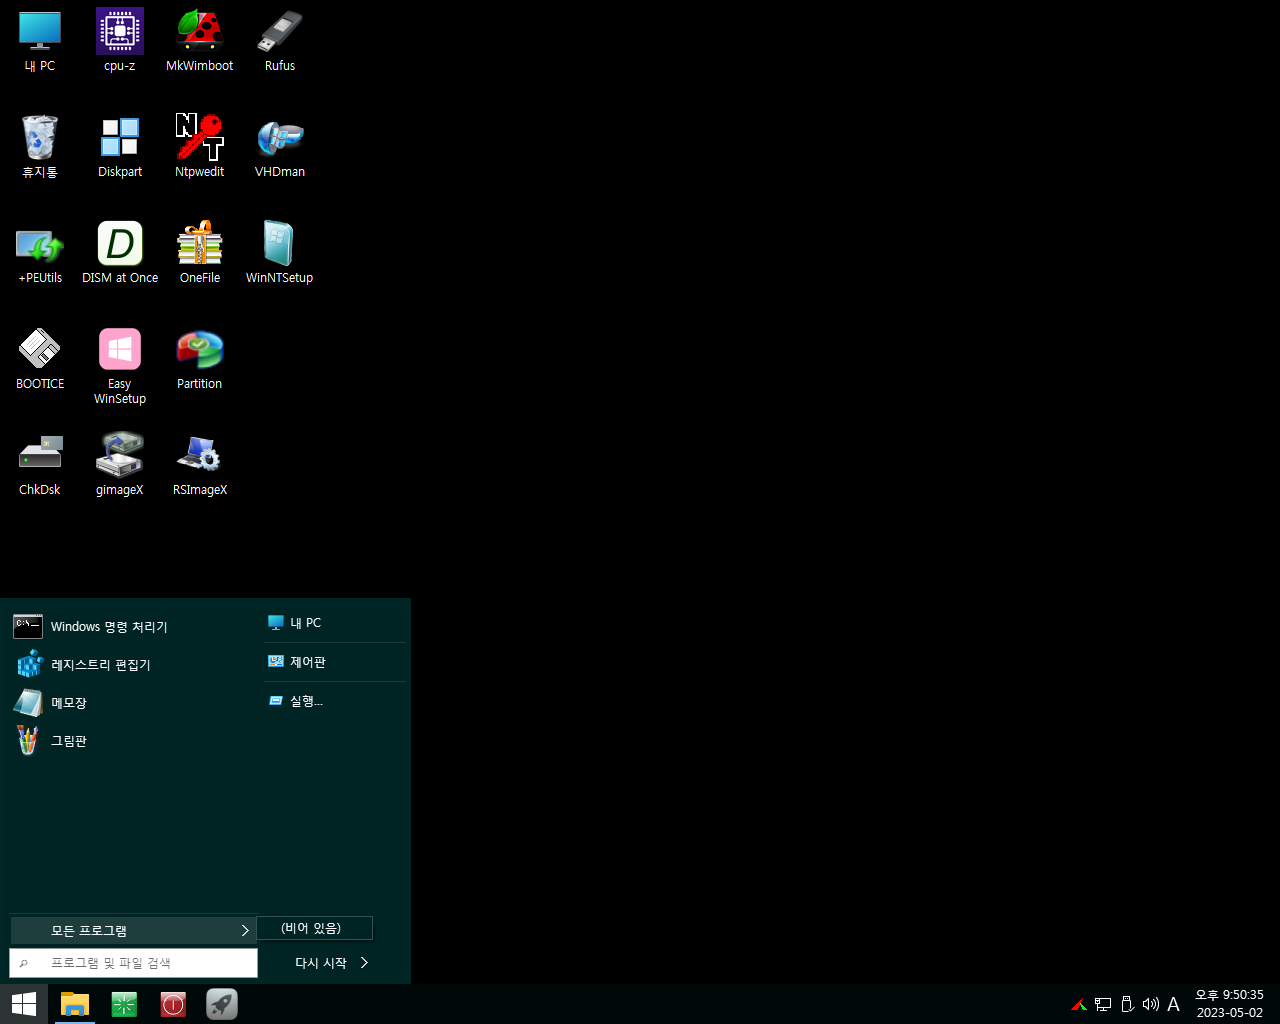The image size is (1280, 1024).
Task: Launch the ChkDsk desktop icon
Action: 40,465
